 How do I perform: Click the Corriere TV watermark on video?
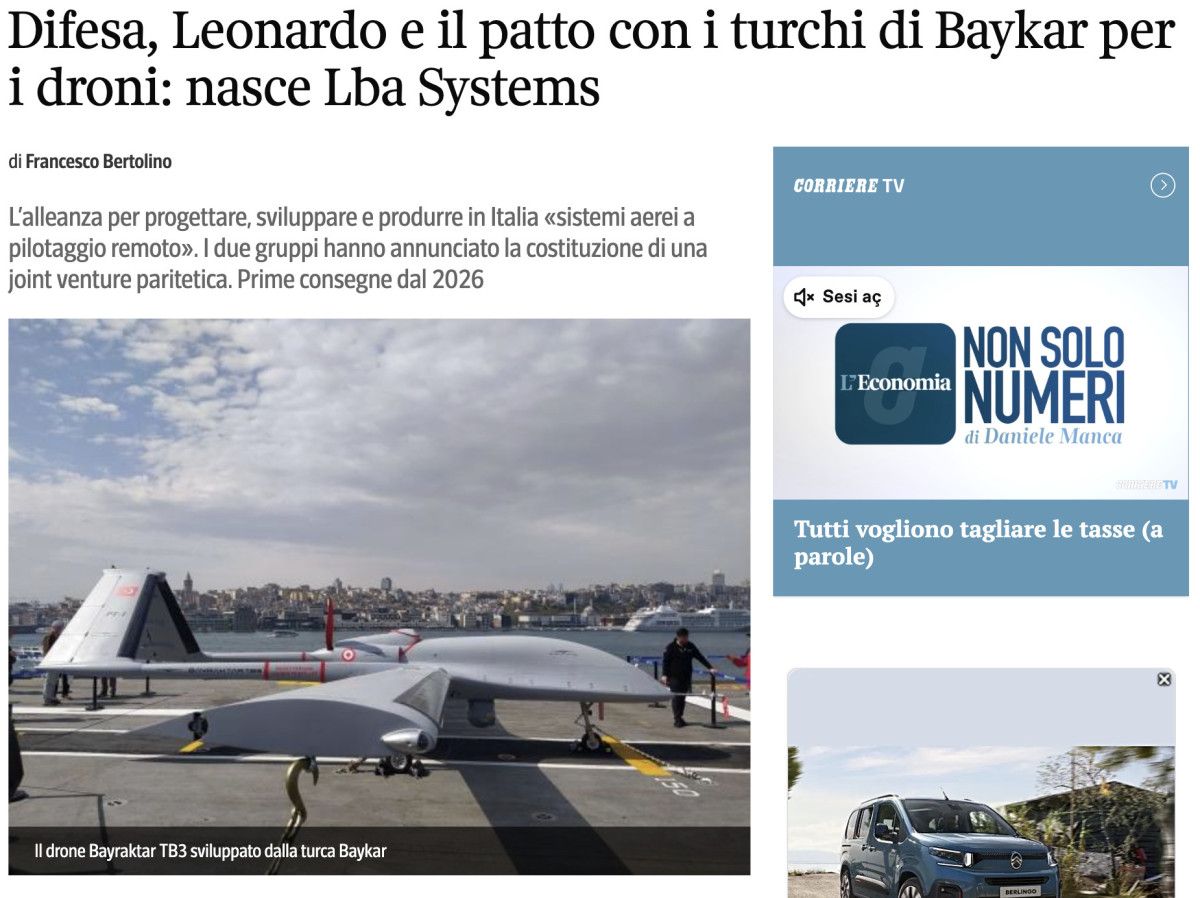coord(1146,485)
